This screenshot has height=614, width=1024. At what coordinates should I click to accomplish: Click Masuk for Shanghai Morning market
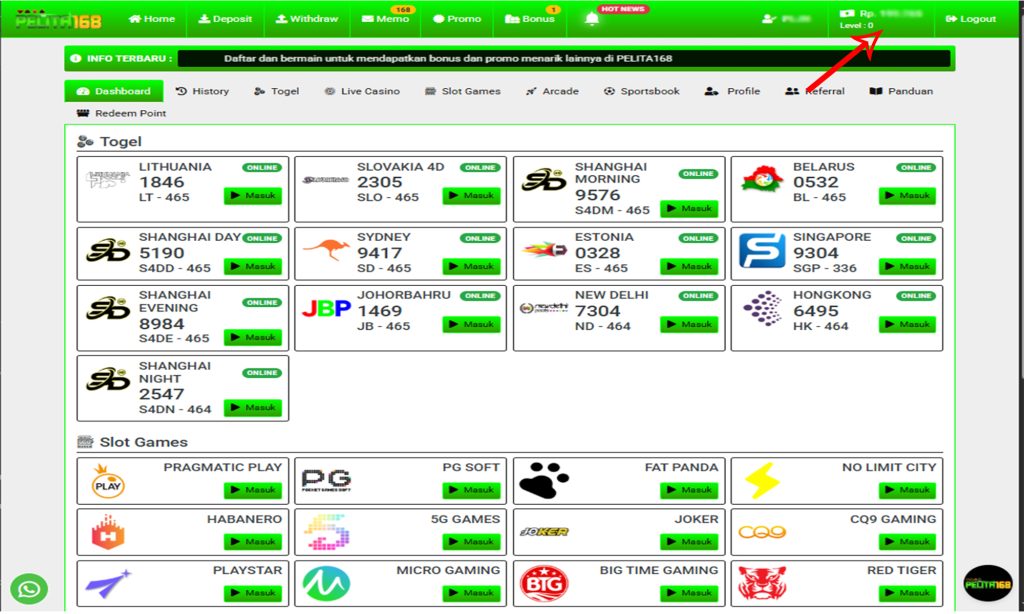(x=689, y=208)
